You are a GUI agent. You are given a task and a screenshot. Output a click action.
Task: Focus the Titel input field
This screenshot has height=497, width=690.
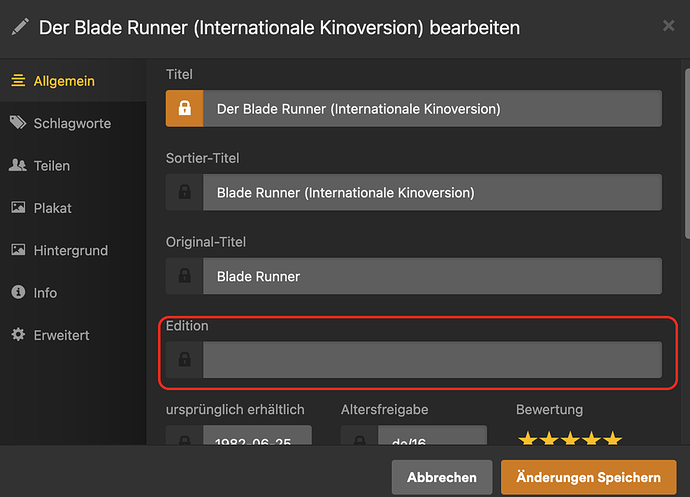coord(432,108)
